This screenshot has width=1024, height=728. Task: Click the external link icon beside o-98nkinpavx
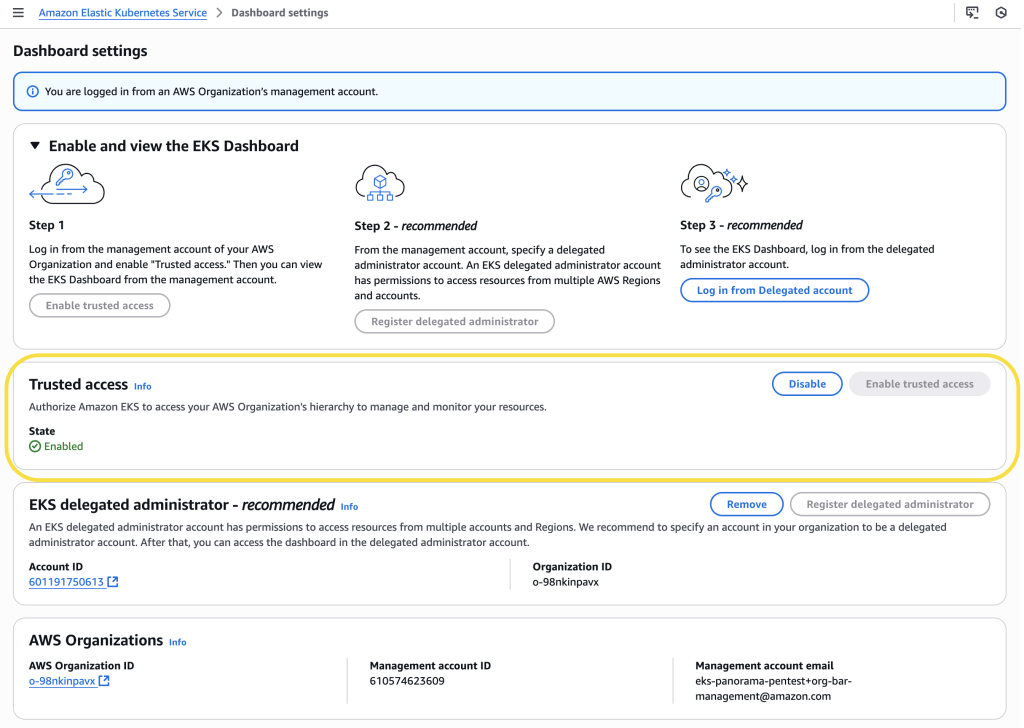[105, 680]
